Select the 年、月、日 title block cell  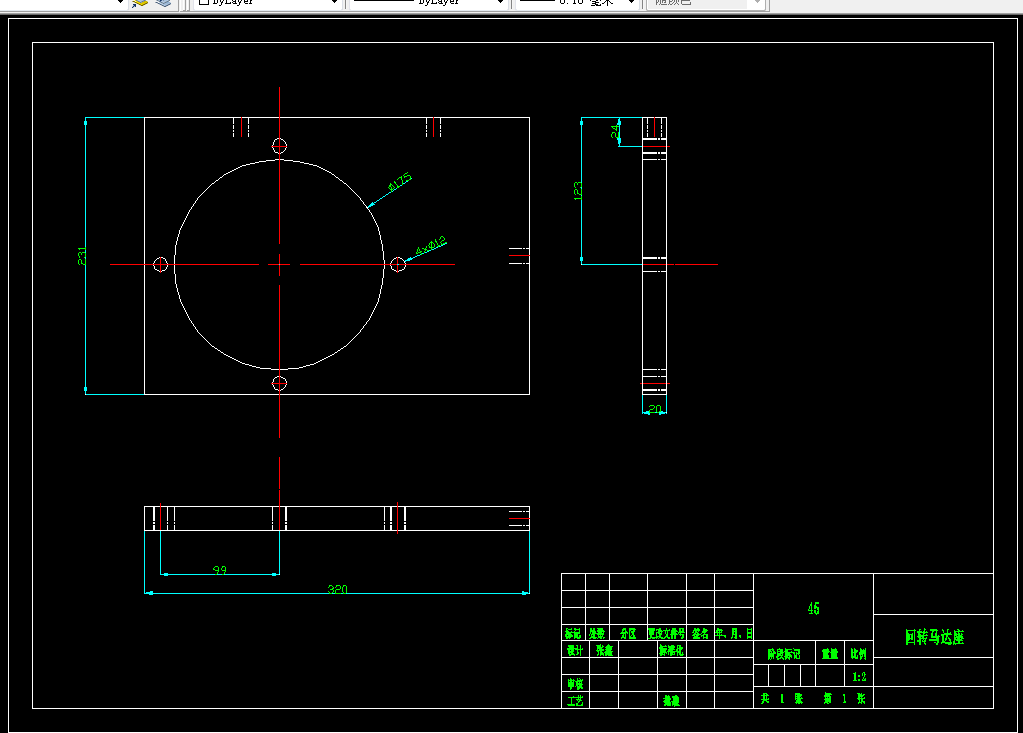coord(734,633)
